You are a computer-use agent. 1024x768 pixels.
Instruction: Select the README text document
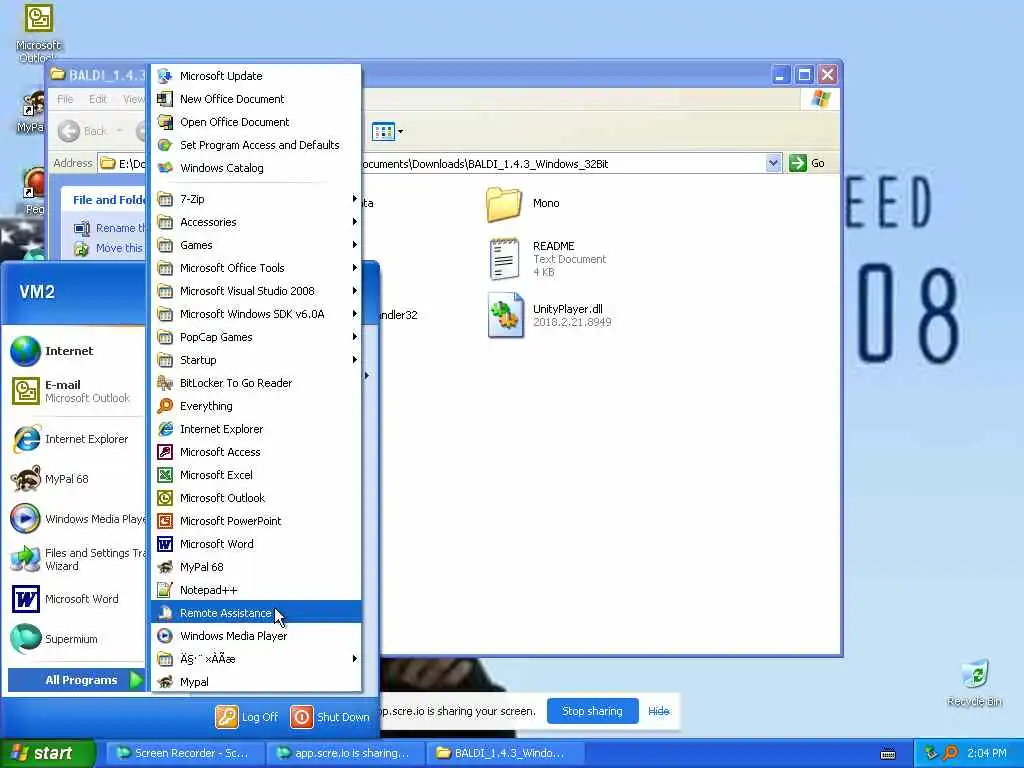(x=547, y=259)
